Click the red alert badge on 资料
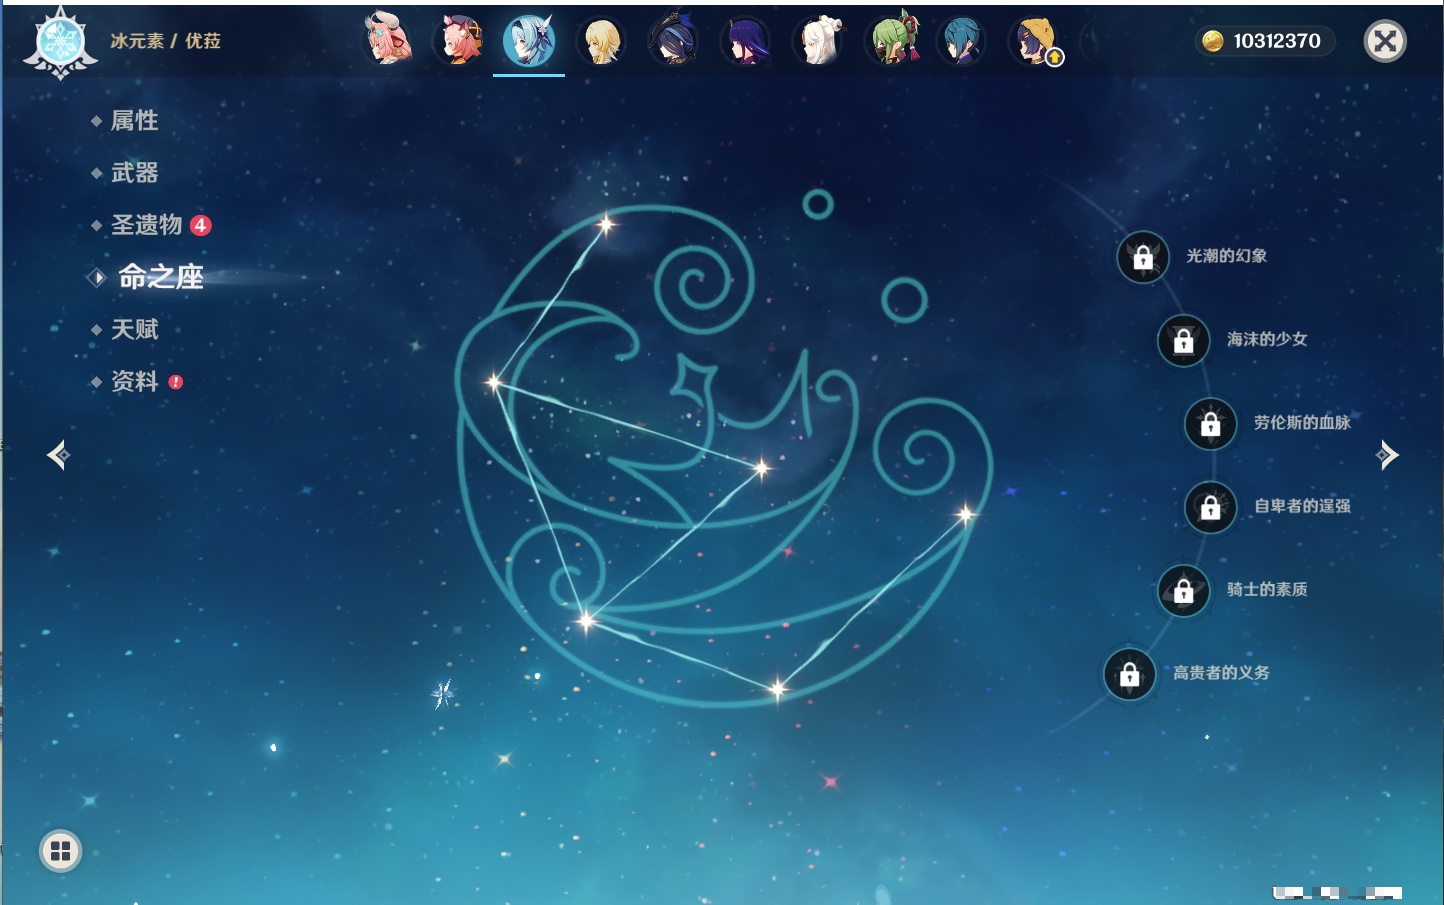 (176, 382)
